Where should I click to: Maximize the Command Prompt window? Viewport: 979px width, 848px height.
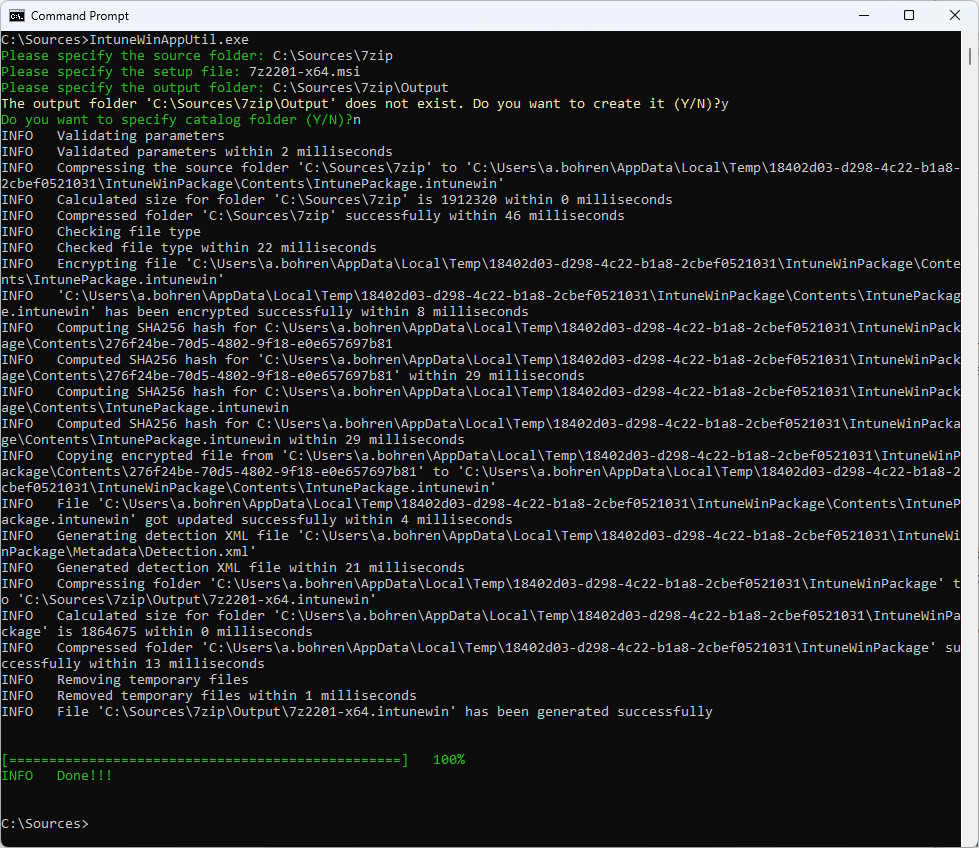909,16
